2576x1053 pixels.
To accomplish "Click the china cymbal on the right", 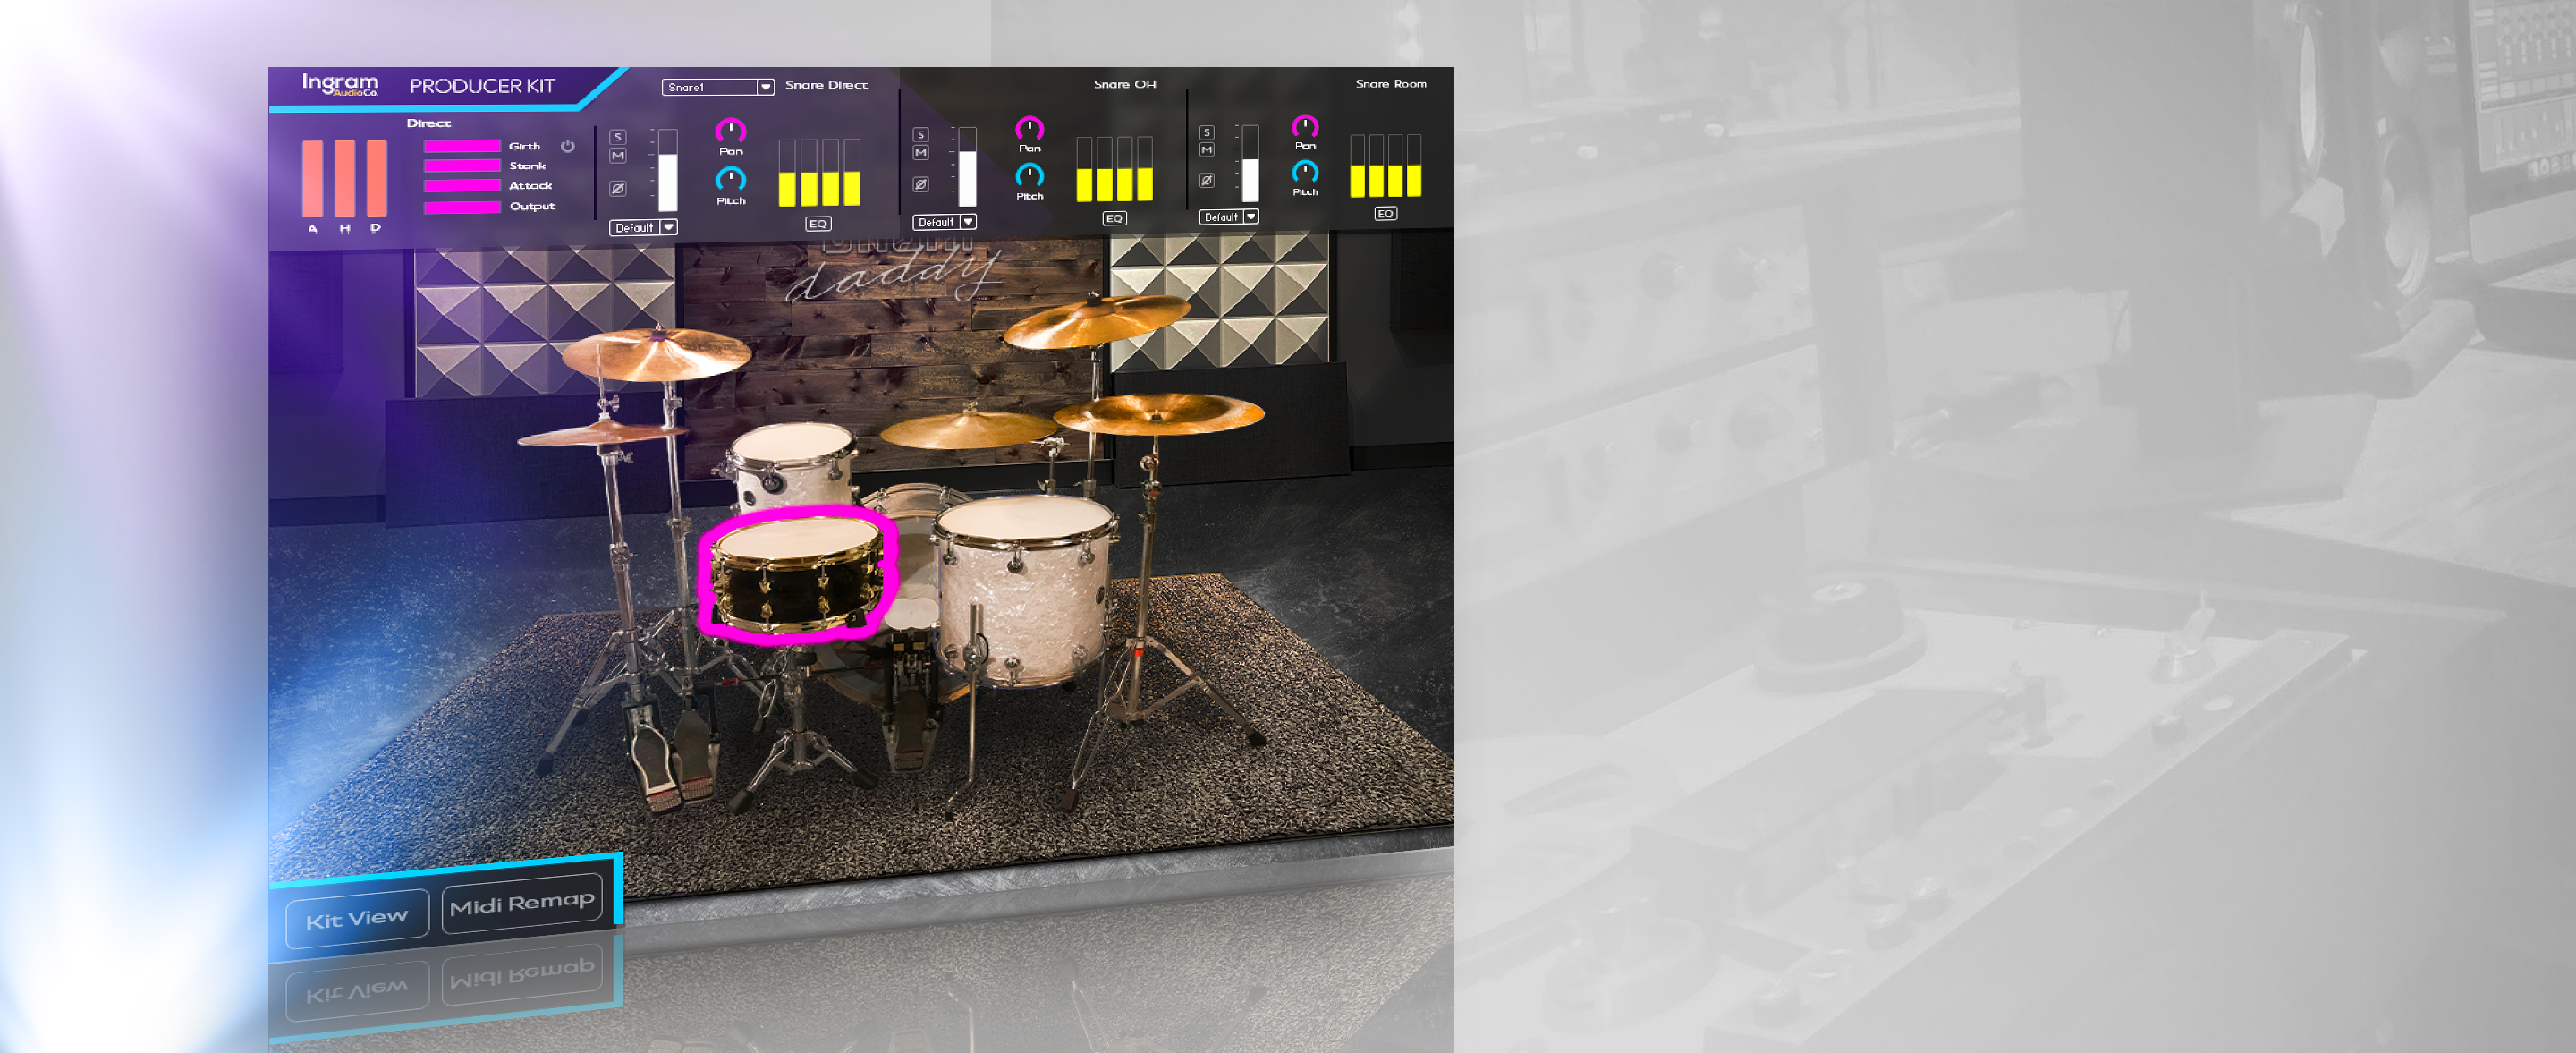I will (x=1159, y=412).
